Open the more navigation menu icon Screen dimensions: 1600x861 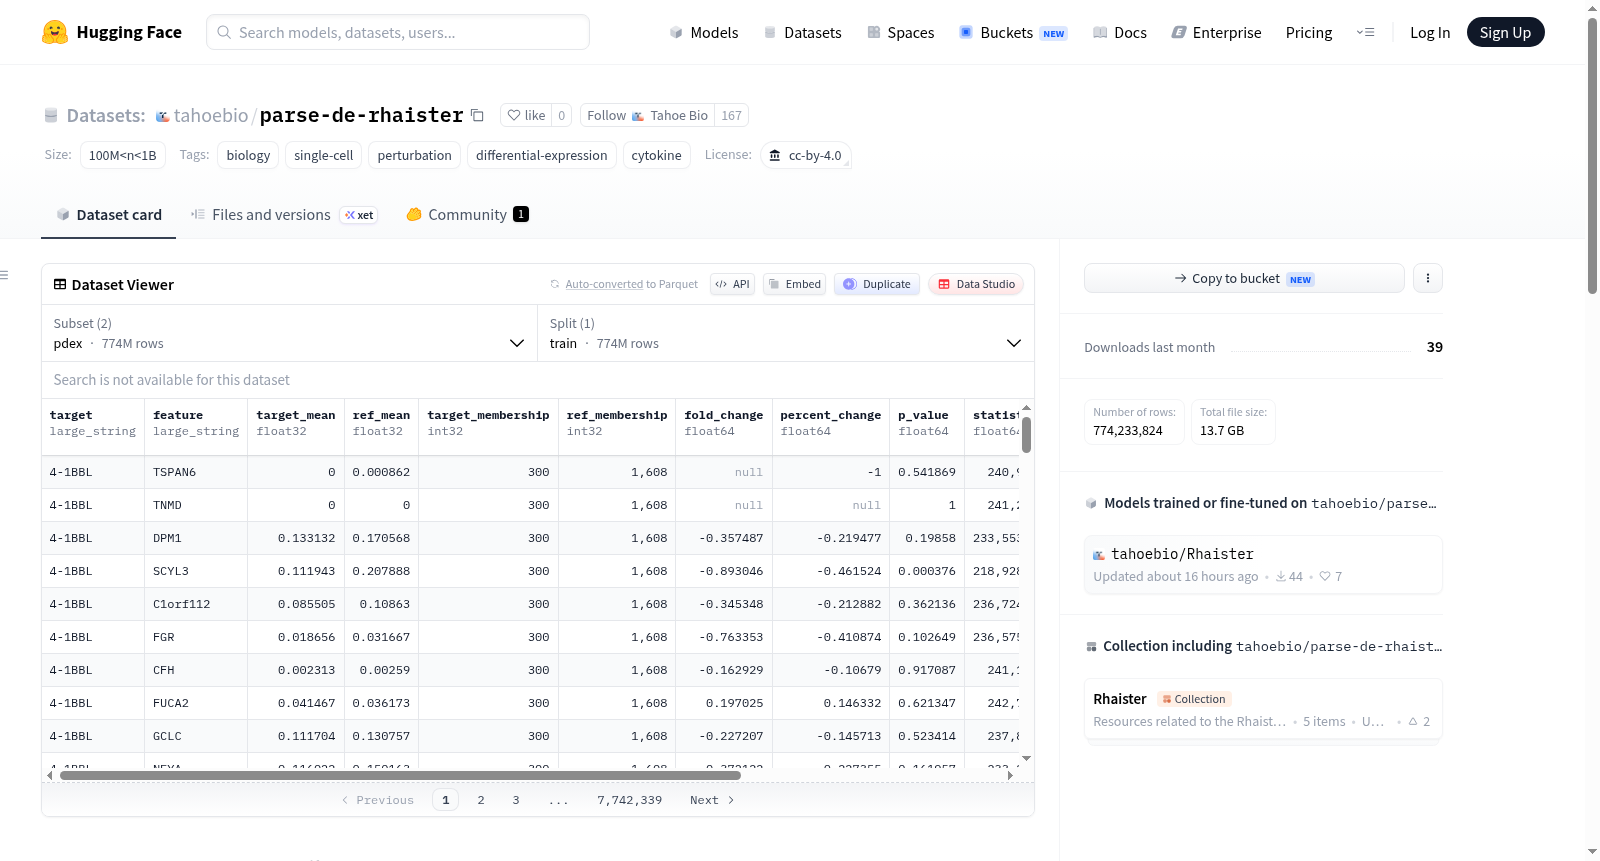1365,32
